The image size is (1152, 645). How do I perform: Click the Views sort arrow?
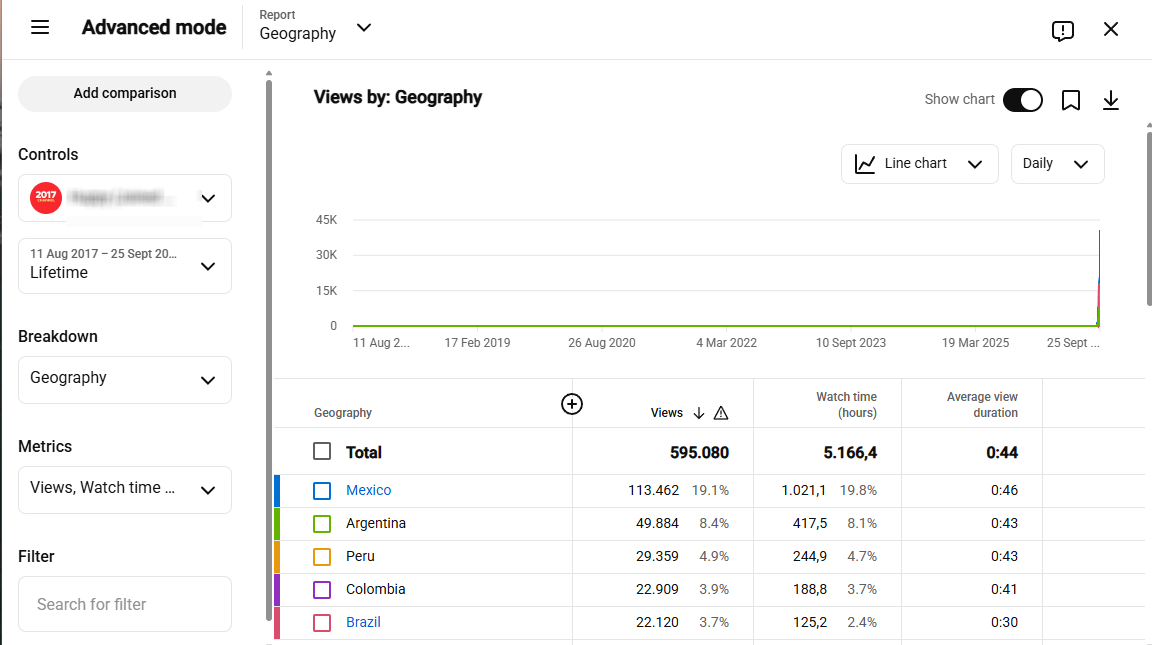[699, 413]
